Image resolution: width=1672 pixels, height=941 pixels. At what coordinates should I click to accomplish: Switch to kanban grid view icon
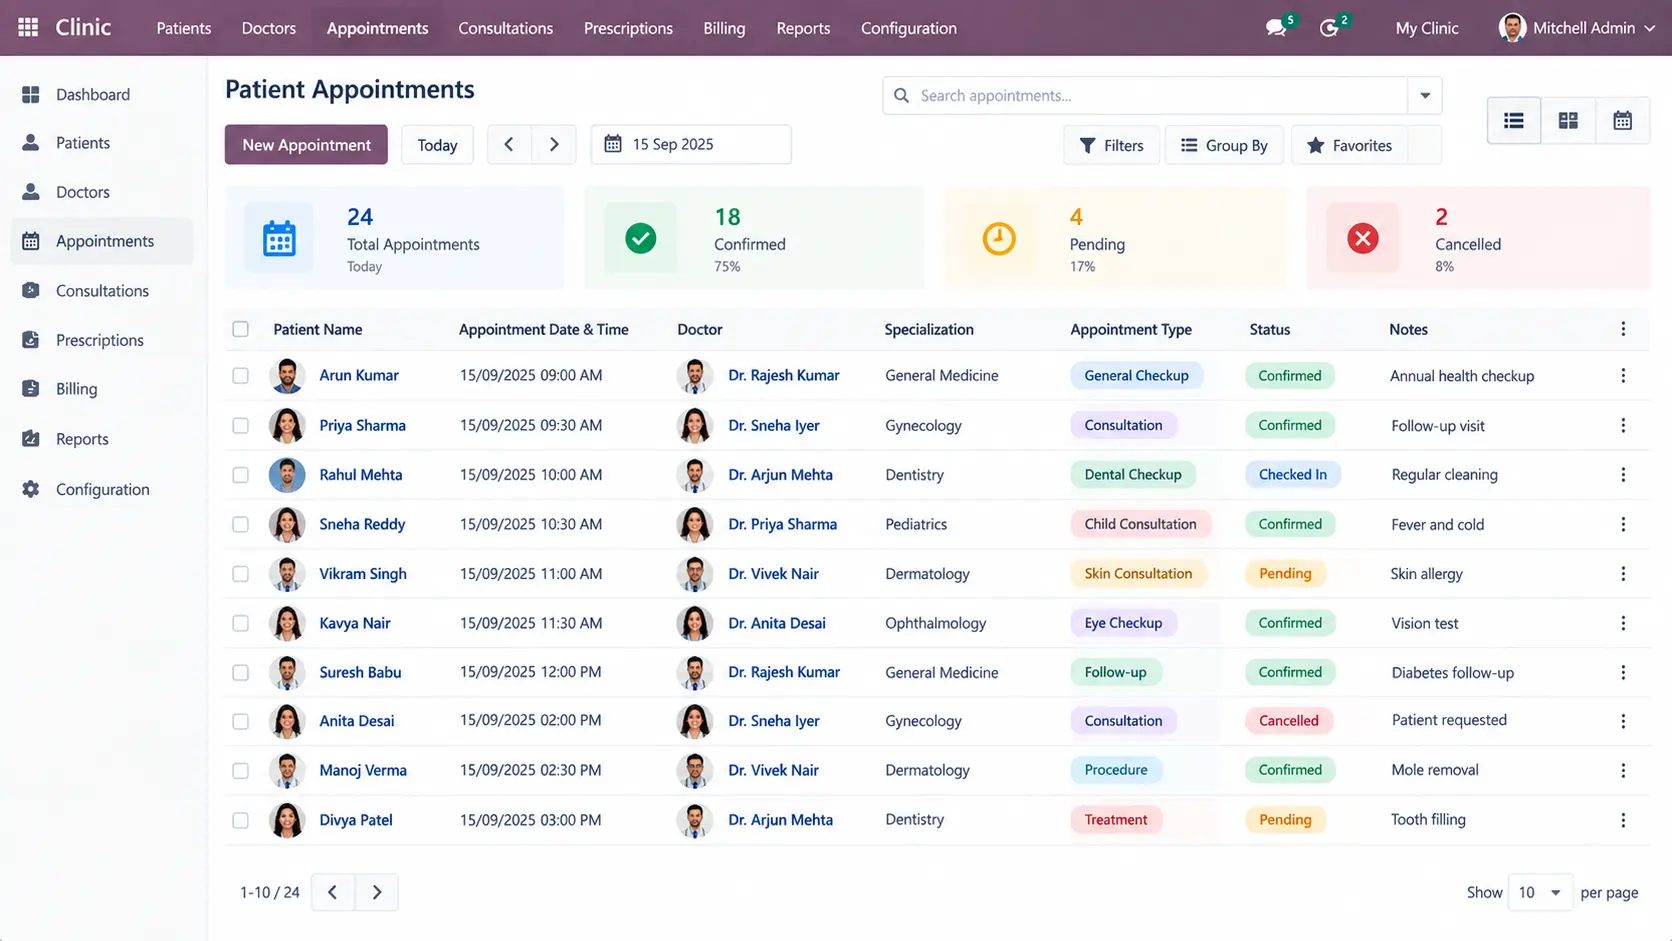pos(1568,121)
